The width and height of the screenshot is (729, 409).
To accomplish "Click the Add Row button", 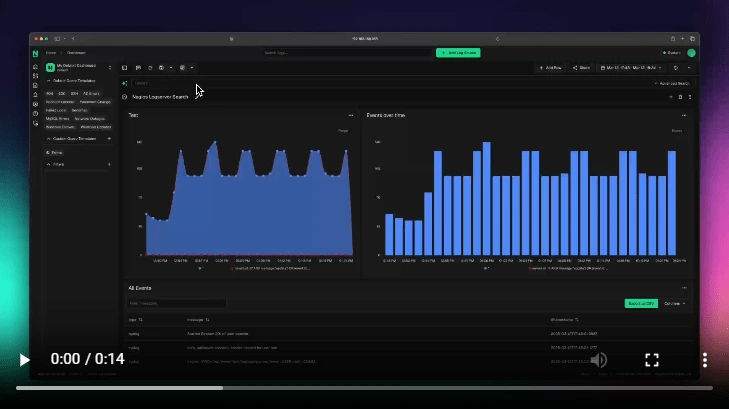I will coord(549,68).
